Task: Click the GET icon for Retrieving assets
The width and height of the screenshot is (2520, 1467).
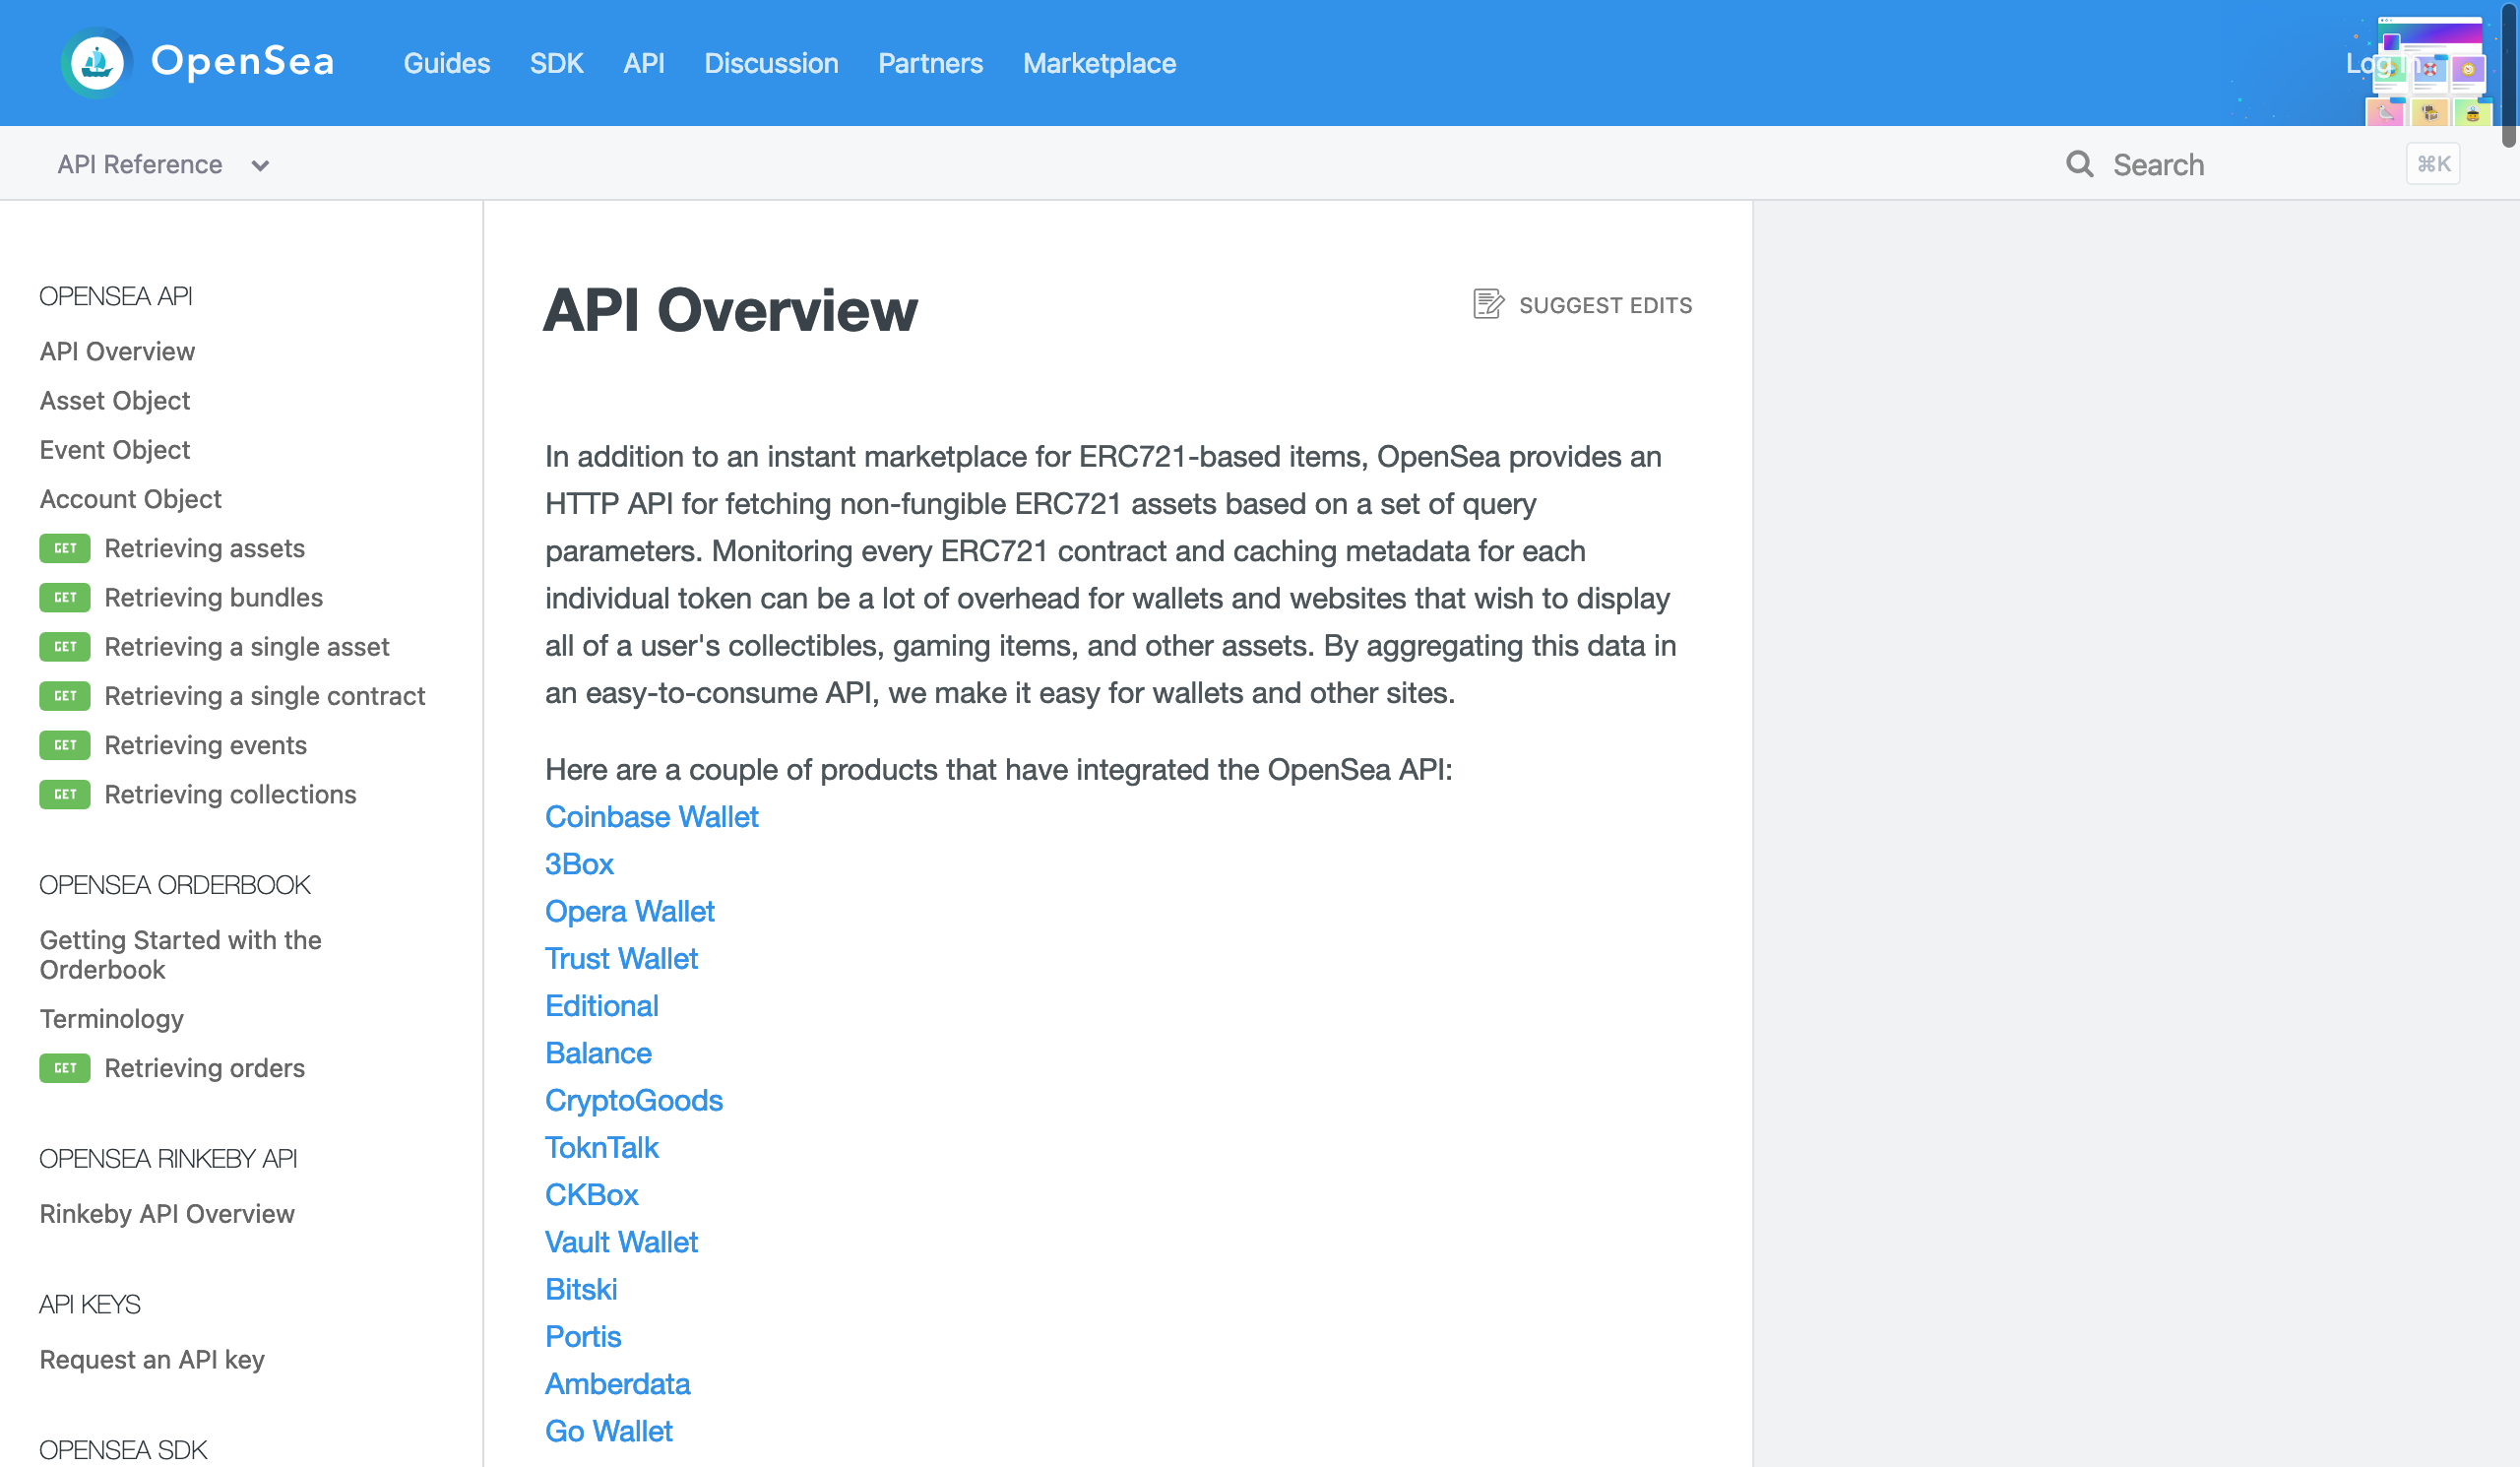Action: 65,548
